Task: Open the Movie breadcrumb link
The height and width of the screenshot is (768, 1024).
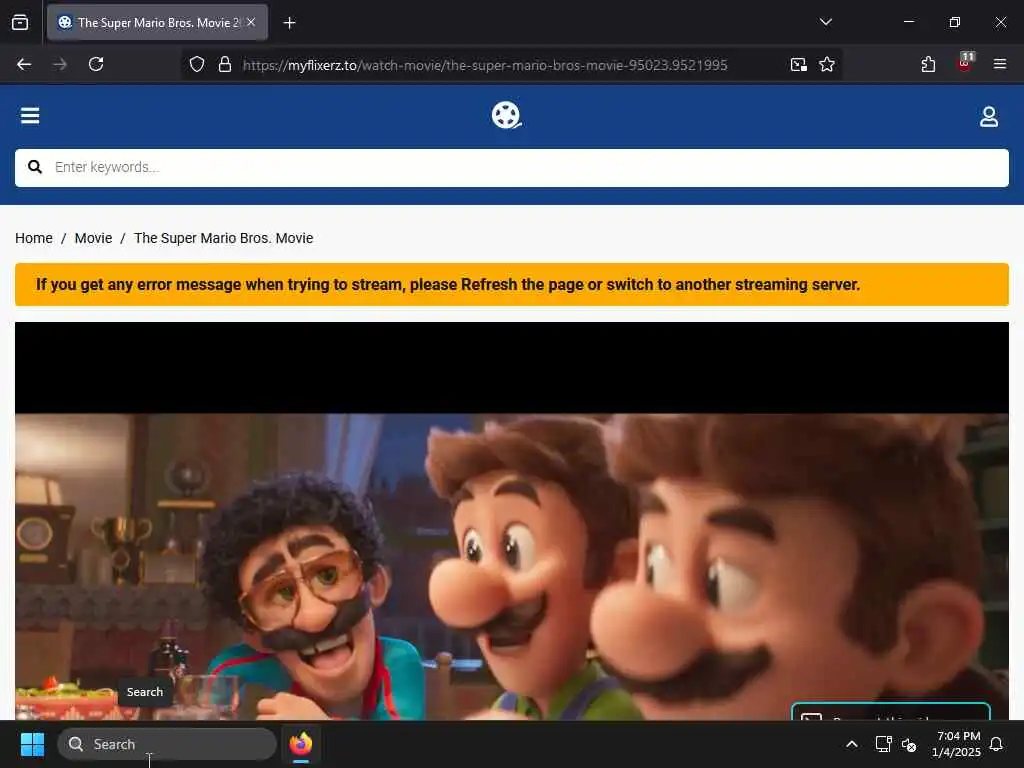Action: [x=93, y=238]
